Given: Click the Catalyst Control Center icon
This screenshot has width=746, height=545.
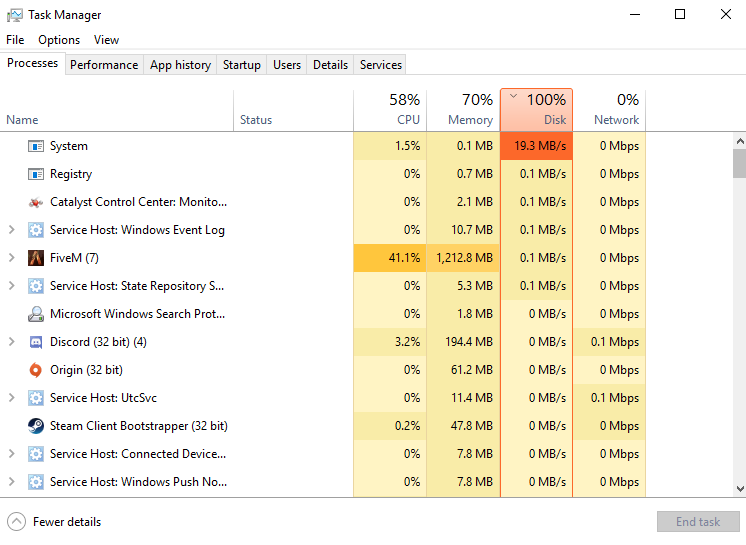Looking at the screenshot, I should click(x=36, y=202).
